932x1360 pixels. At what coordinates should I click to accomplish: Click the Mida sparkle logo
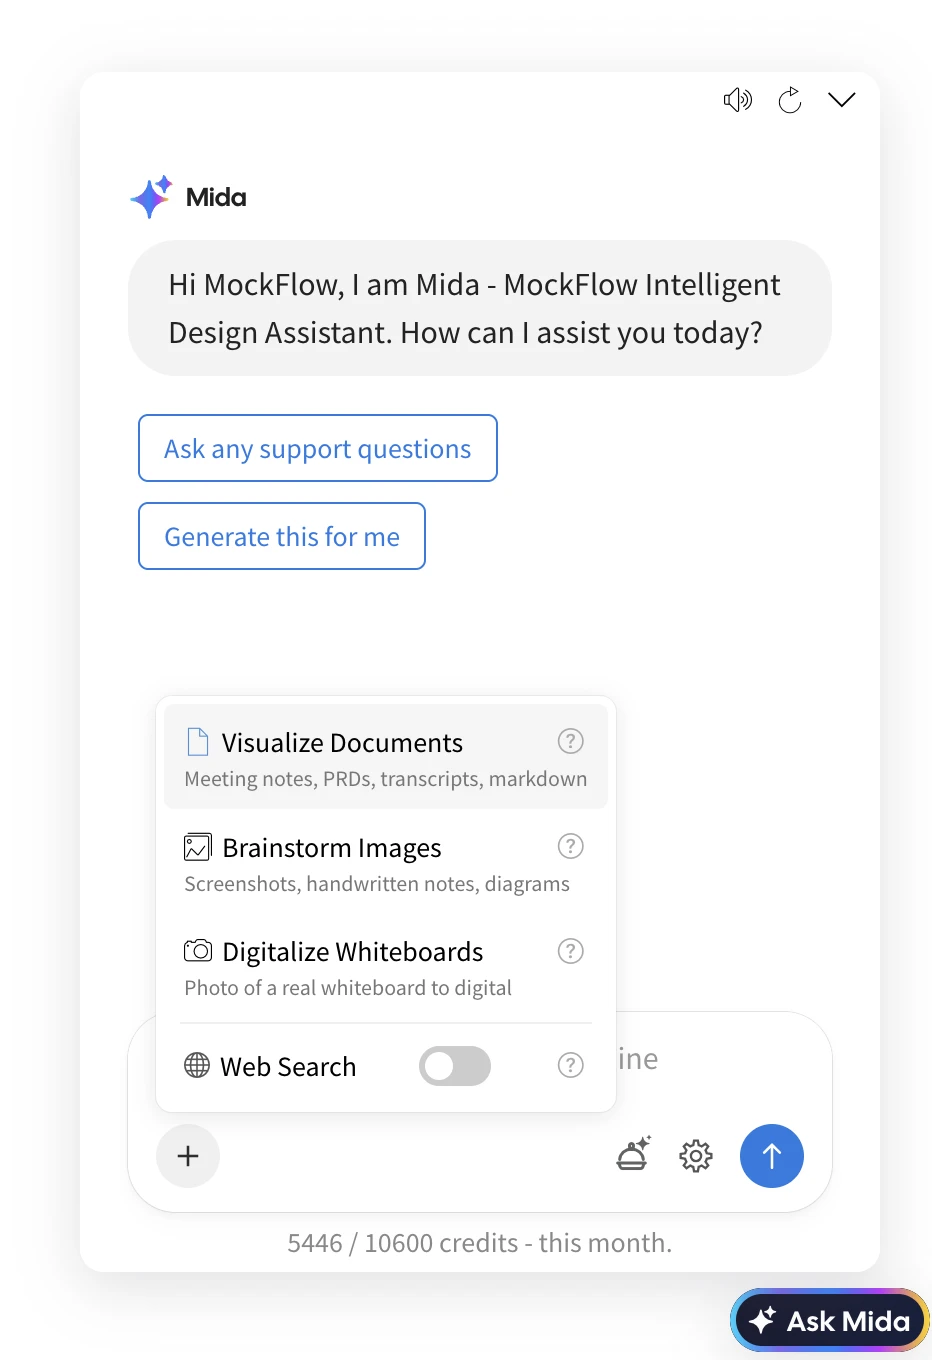click(151, 197)
